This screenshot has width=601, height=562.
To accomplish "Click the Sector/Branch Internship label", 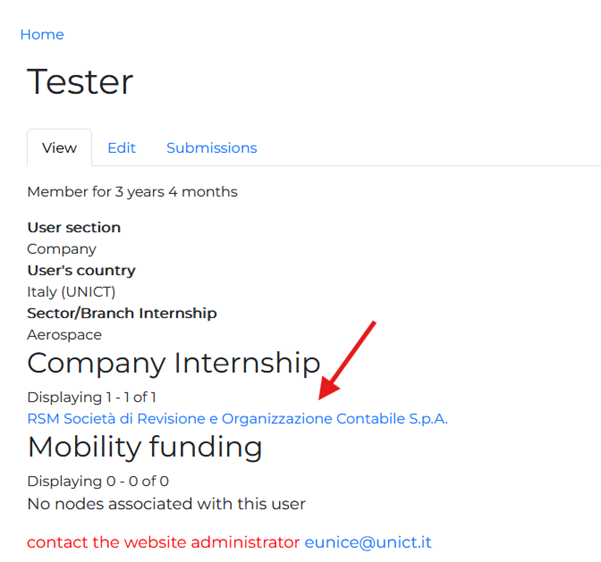I will pyautogui.click(x=122, y=313).
